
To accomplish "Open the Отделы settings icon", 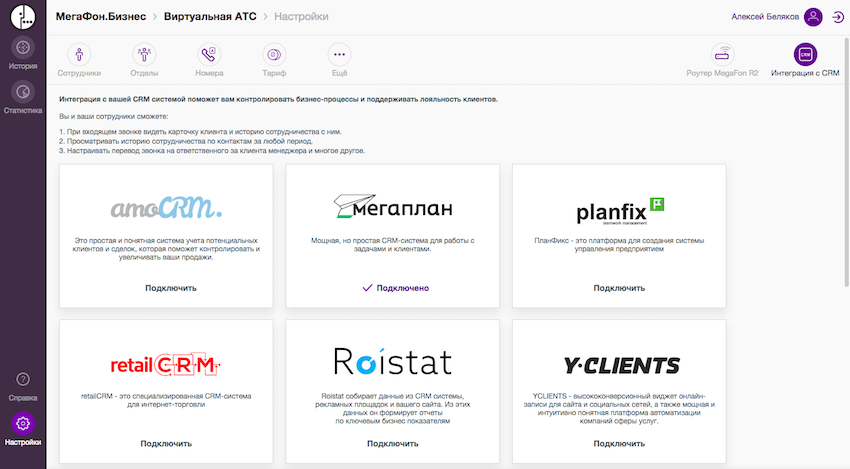I will point(144,55).
